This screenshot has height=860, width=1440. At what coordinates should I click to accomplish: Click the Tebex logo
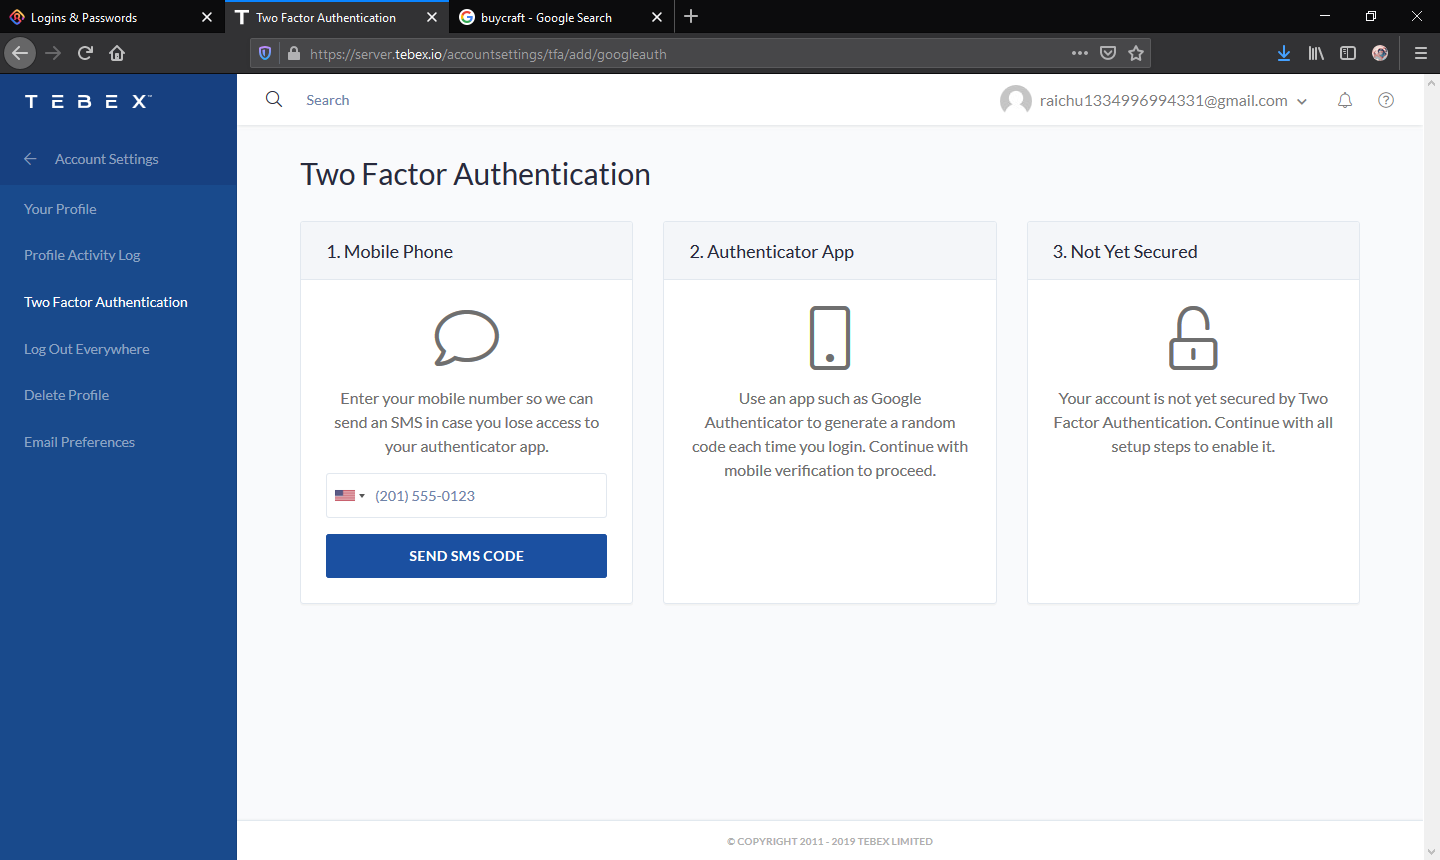[x=88, y=101]
